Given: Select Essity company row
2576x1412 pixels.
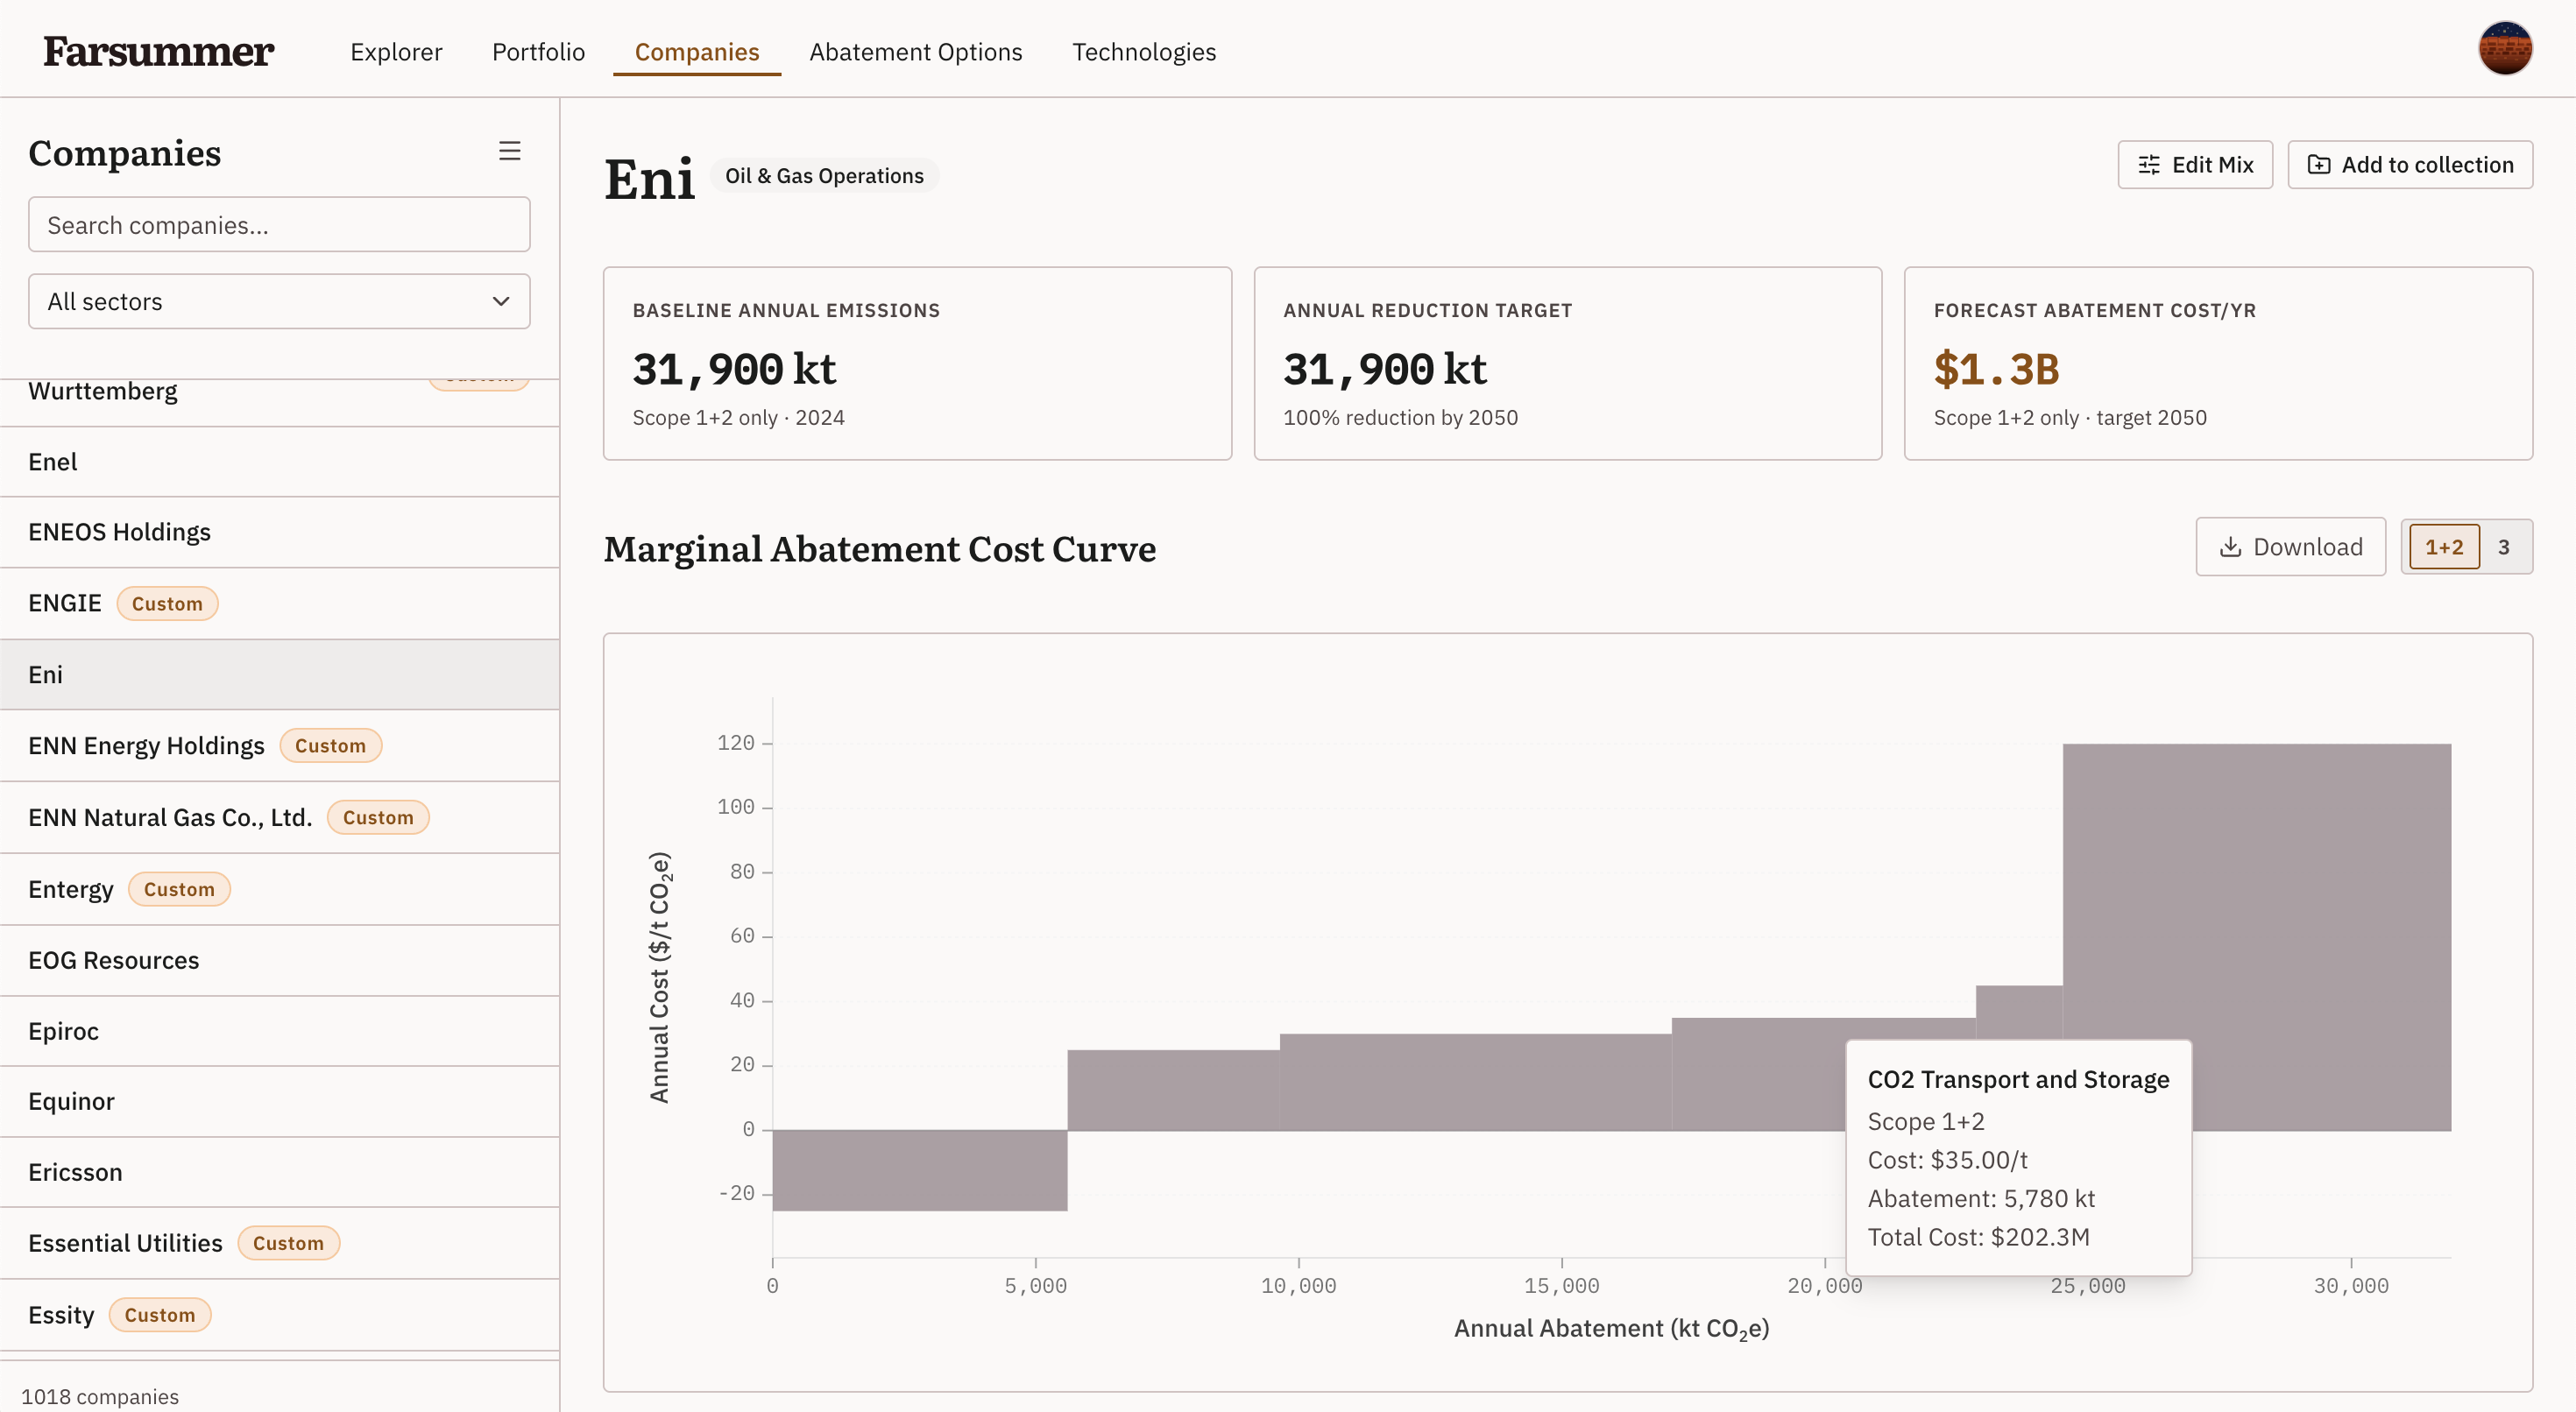Looking at the screenshot, I should coord(279,1315).
